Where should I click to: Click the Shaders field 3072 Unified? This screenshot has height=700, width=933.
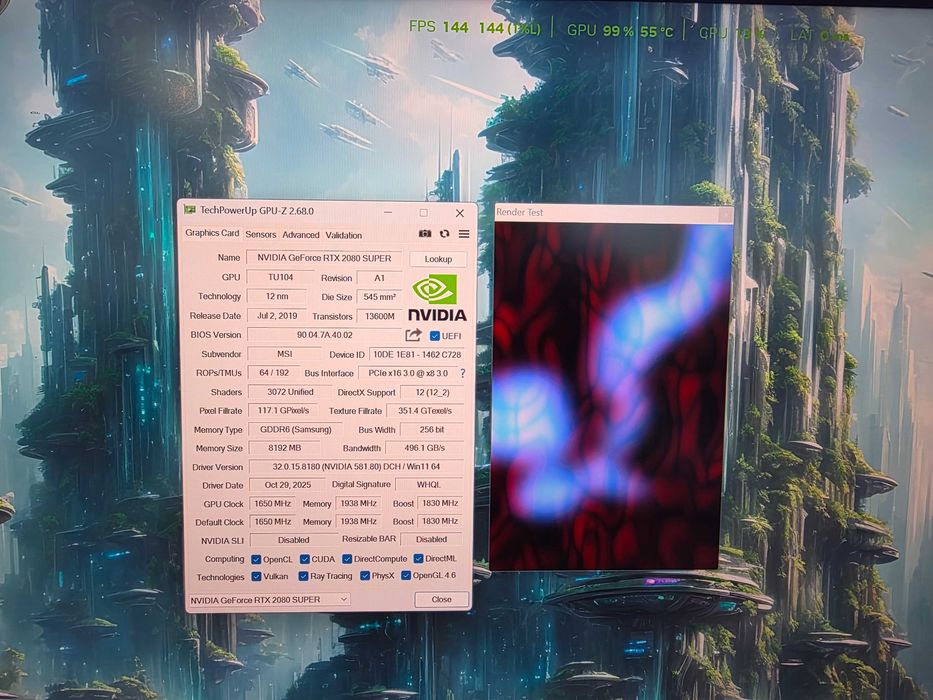coord(290,392)
